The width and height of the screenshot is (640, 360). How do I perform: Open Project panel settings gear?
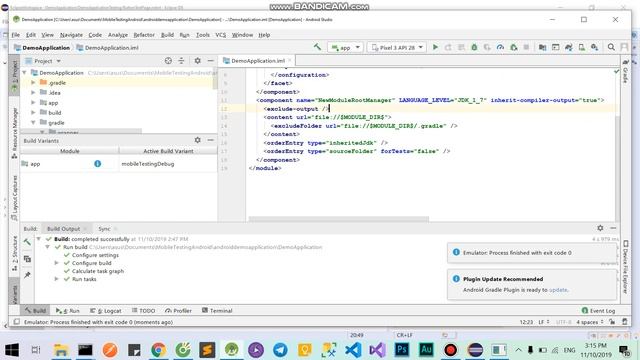[198, 61]
